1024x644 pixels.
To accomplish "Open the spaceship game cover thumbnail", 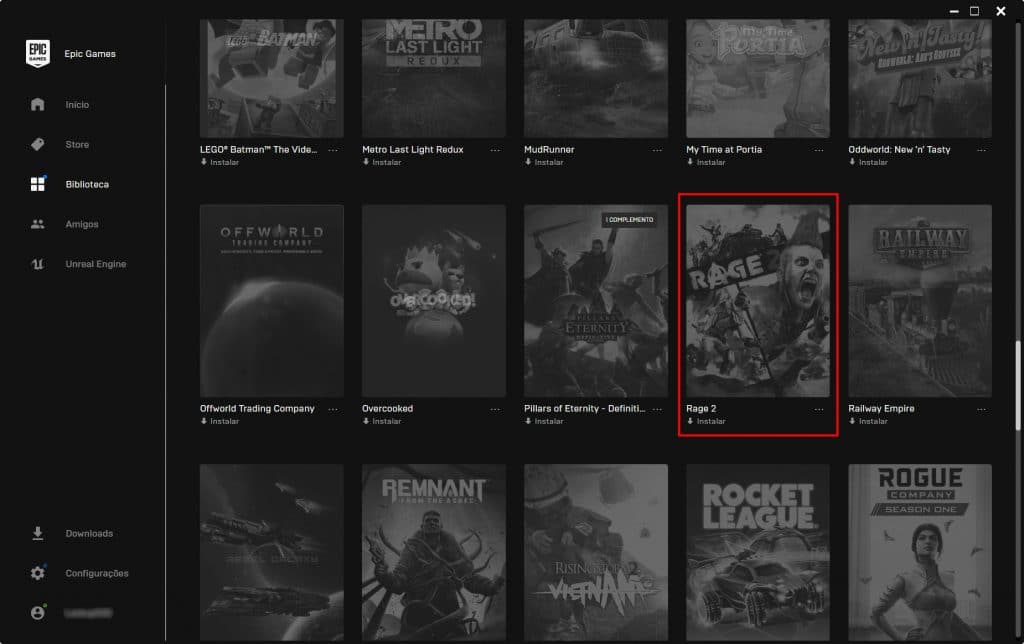I will click(x=272, y=553).
